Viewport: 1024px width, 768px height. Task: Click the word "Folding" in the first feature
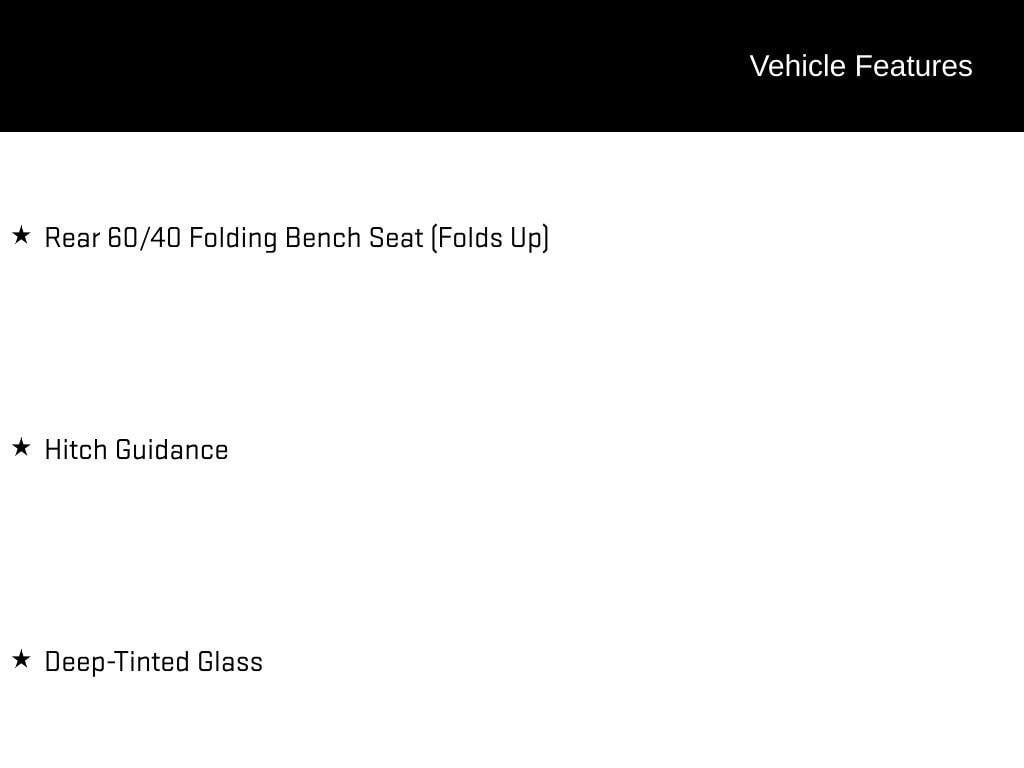(x=233, y=238)
